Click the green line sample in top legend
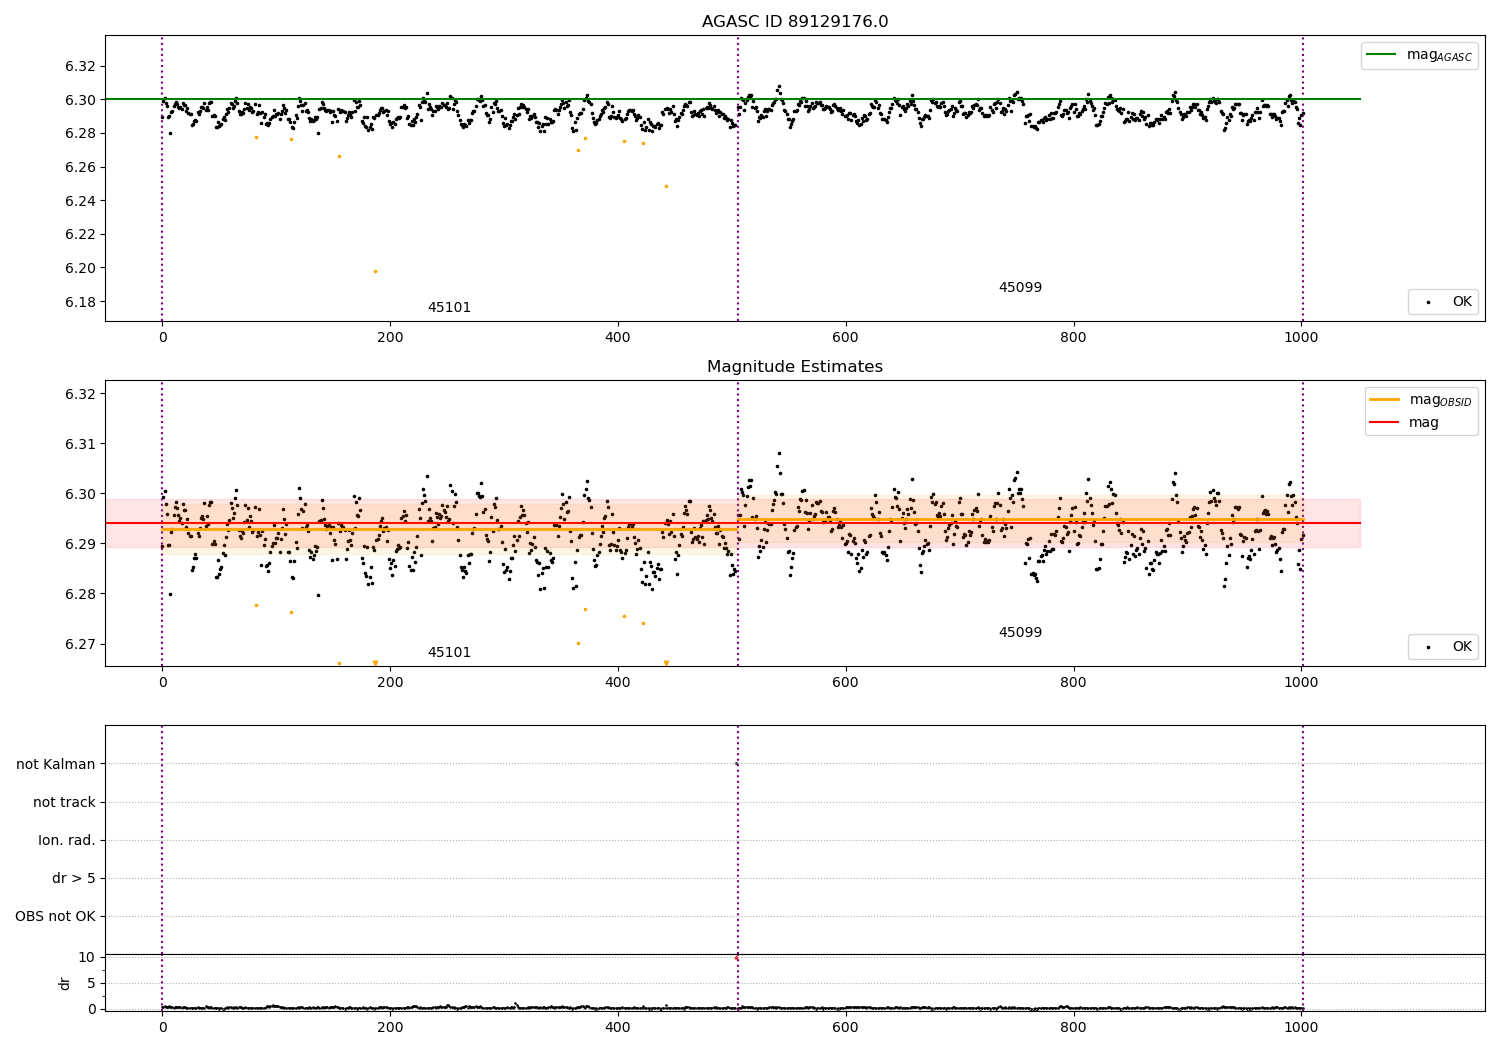 (x=1382, y=55)
